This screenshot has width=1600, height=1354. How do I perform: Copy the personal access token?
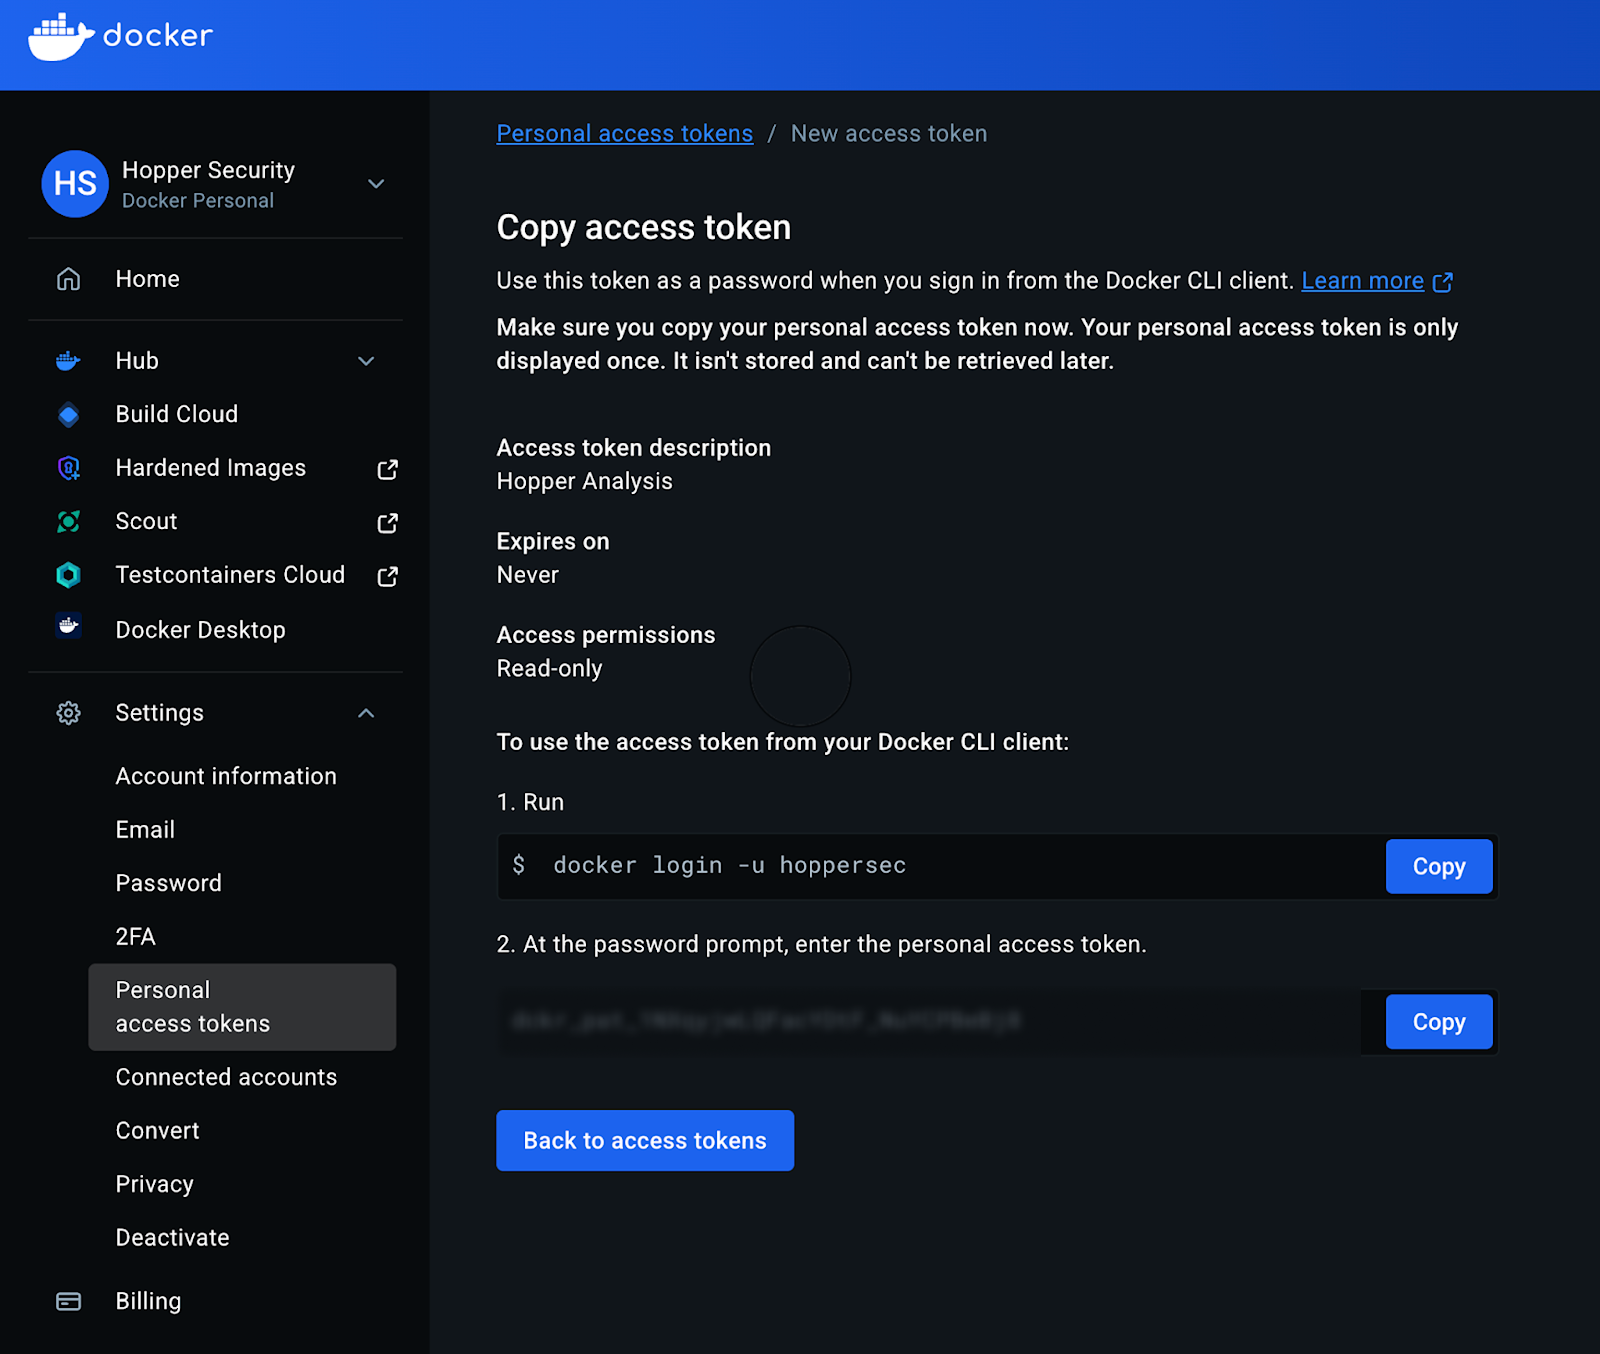click(x=1439, y=1022)
